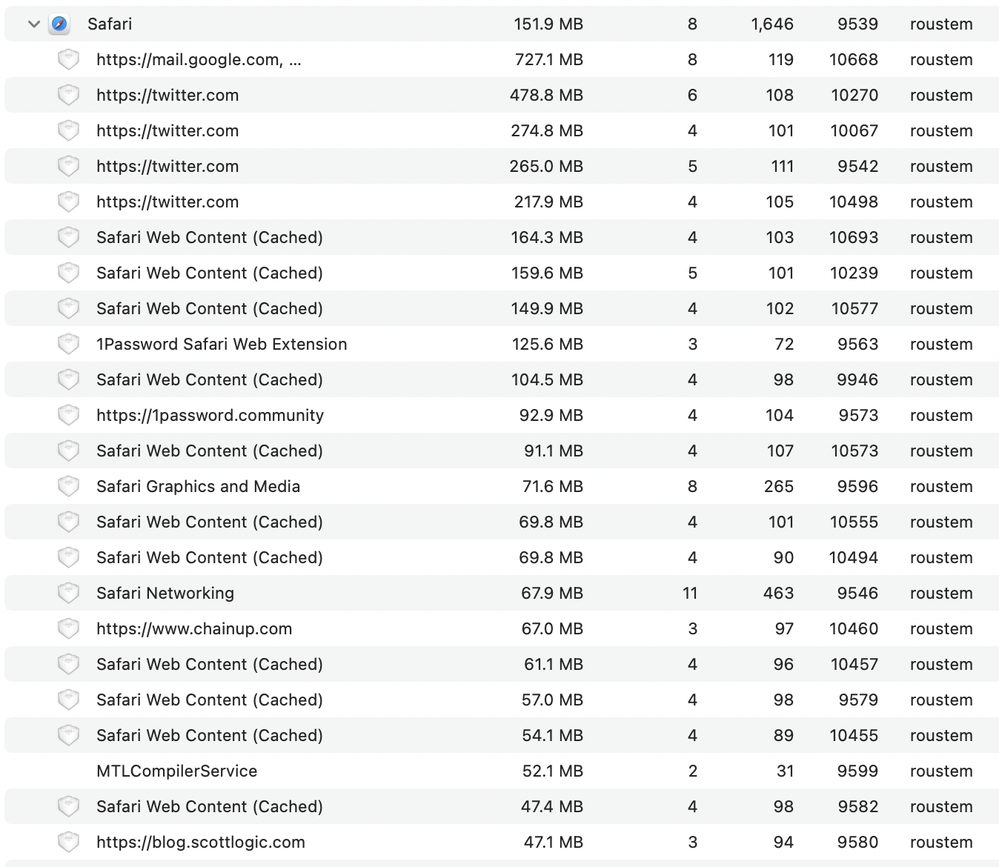The height and width of the screenshot is (867, 999).
Task: Click the 727.1 MB memory value
Action: (x=546, y=60)
